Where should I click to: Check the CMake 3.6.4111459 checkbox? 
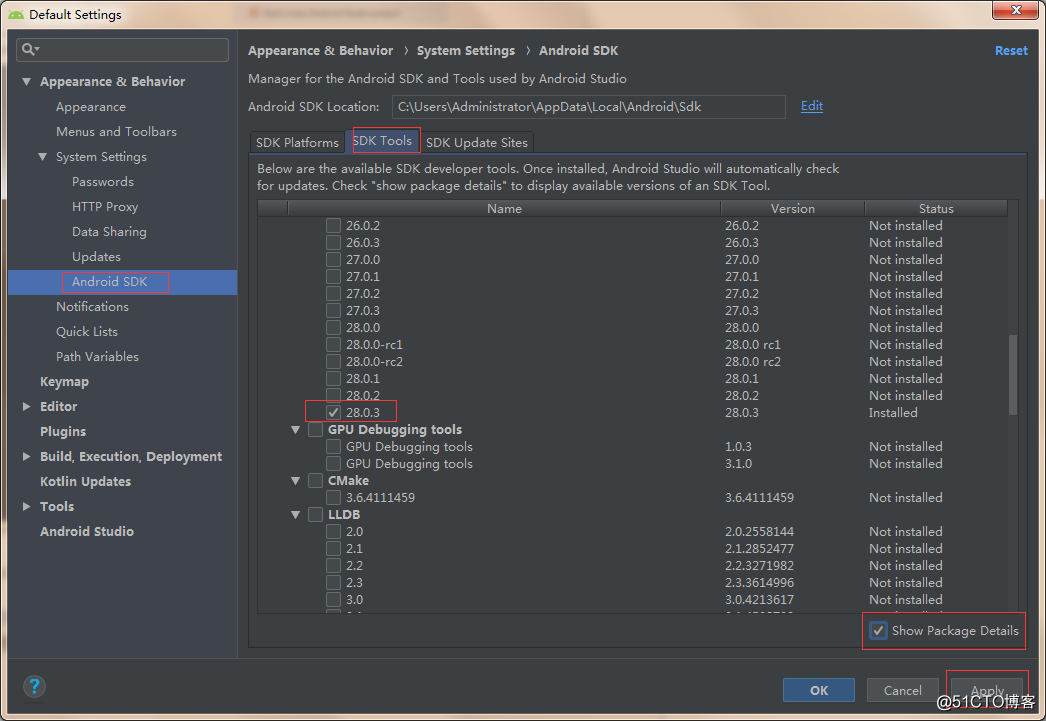click(334, 498)
